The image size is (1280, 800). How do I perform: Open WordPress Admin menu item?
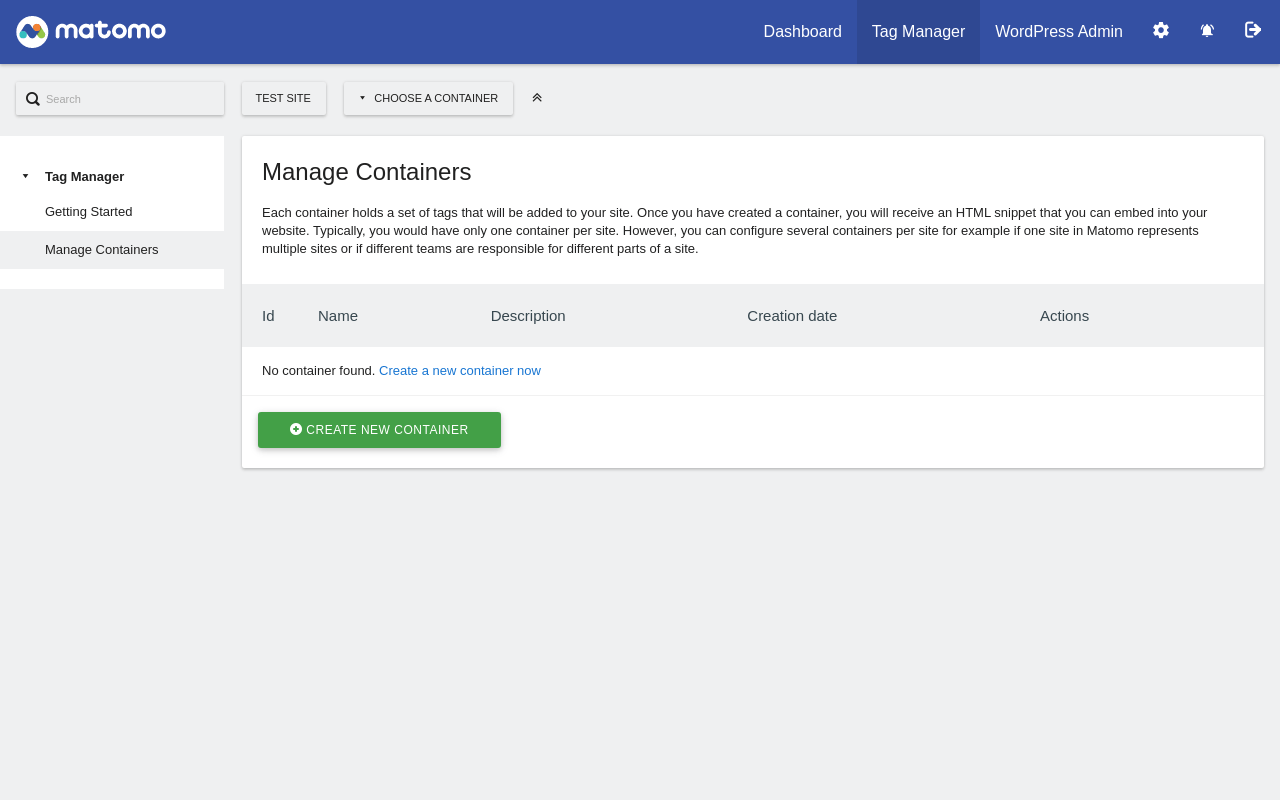(x=1058, y=32)
